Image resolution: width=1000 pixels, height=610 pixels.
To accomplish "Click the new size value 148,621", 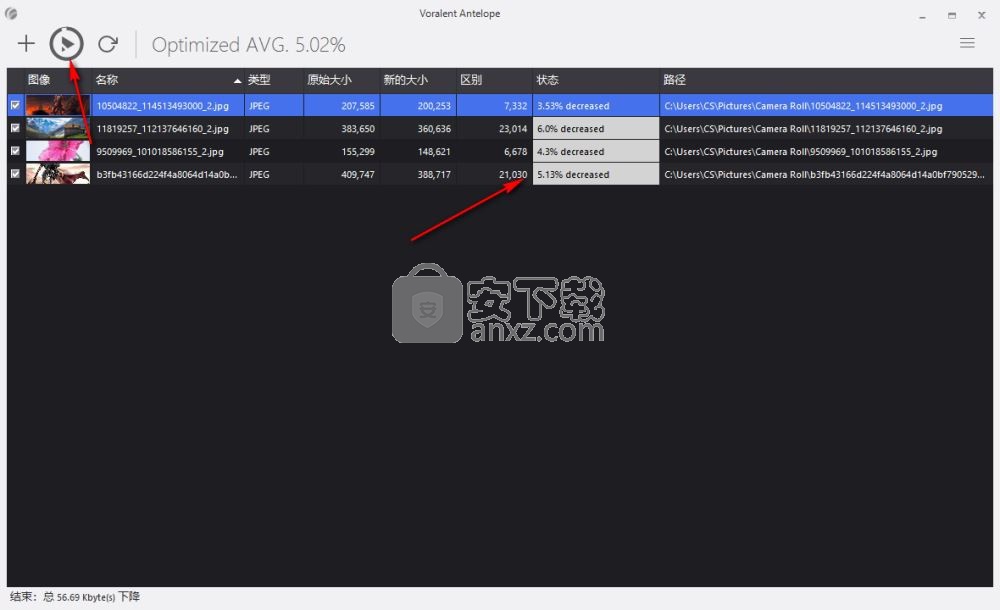I will pos(434,152).
